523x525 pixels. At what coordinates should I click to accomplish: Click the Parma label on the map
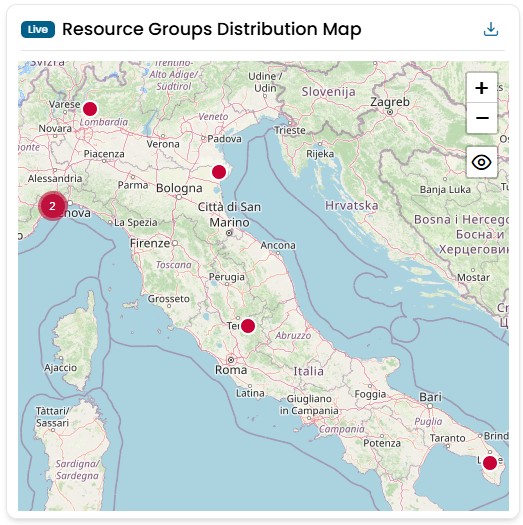click(x=133, y=185)
